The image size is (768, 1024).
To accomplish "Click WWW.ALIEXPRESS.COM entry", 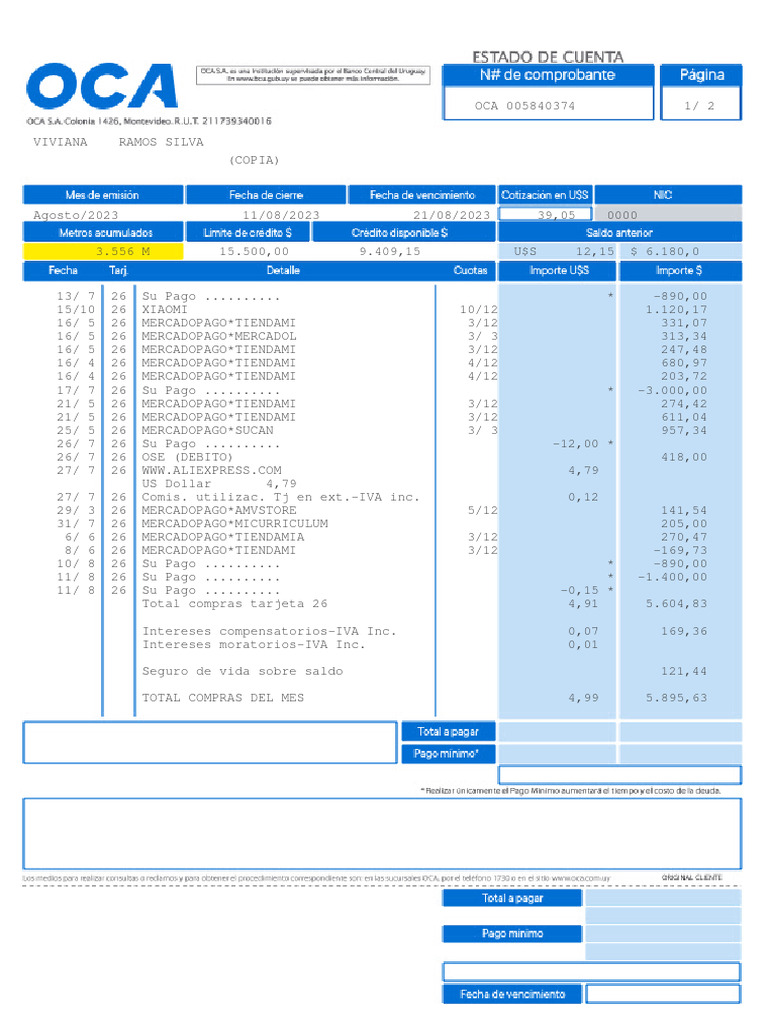I will [212, 470].
